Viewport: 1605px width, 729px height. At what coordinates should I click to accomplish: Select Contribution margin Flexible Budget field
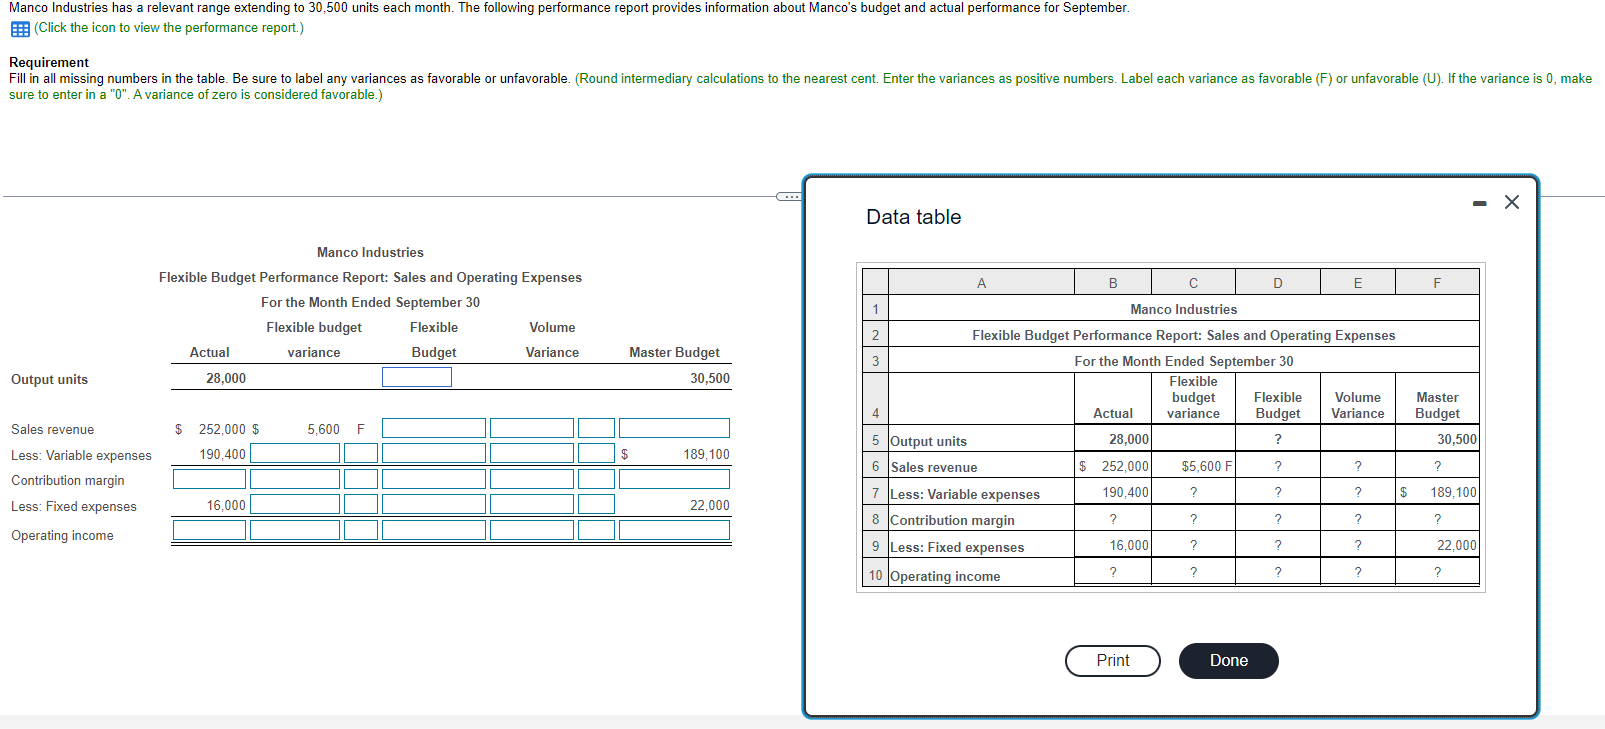(x=434, y=479)
